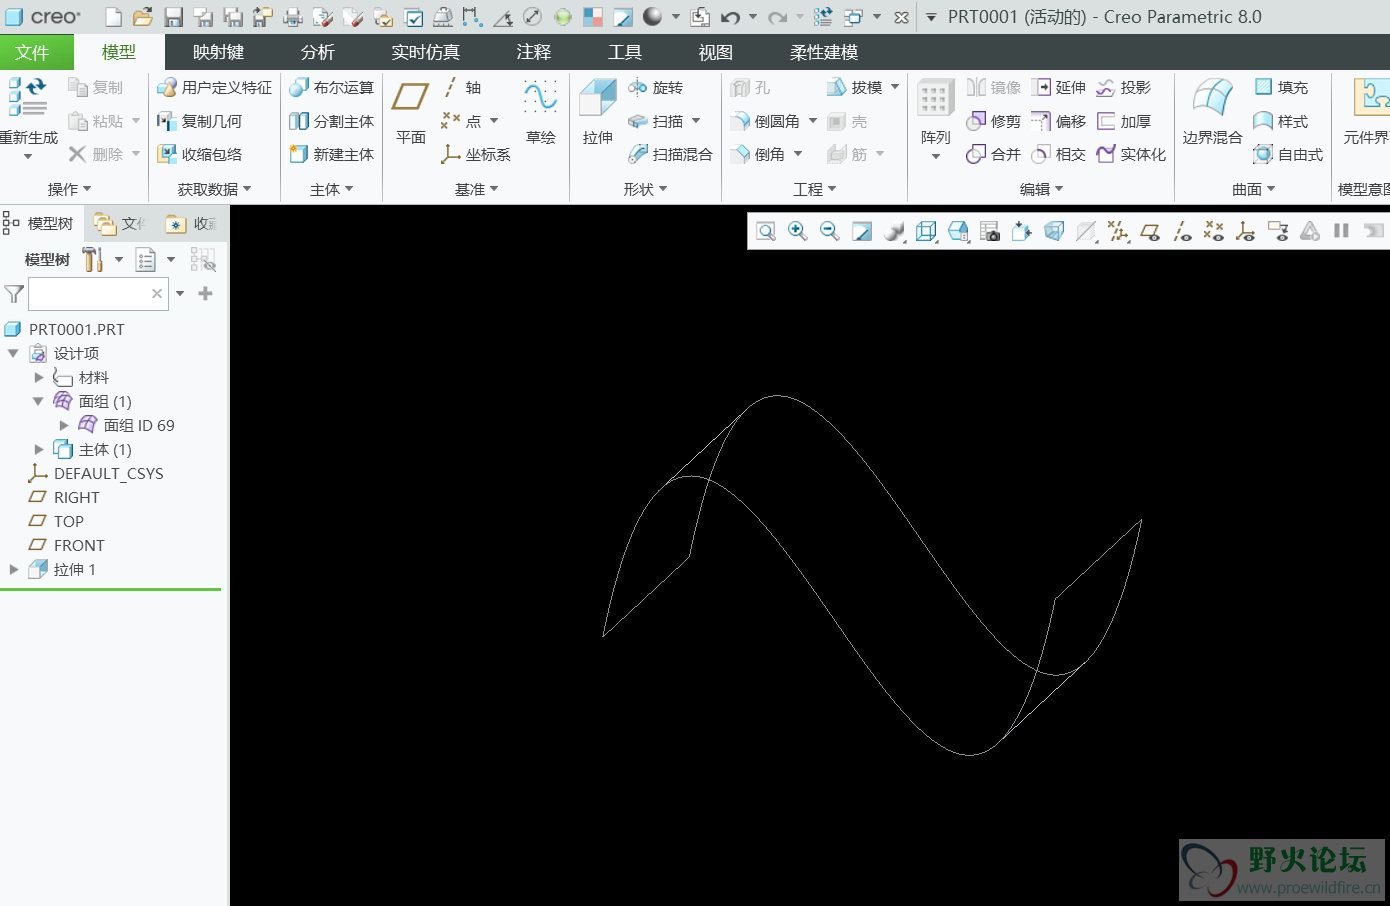Click 收缩包络 button
The image size is (1390, 906).
pyautogui.click(x=200, y=154)
